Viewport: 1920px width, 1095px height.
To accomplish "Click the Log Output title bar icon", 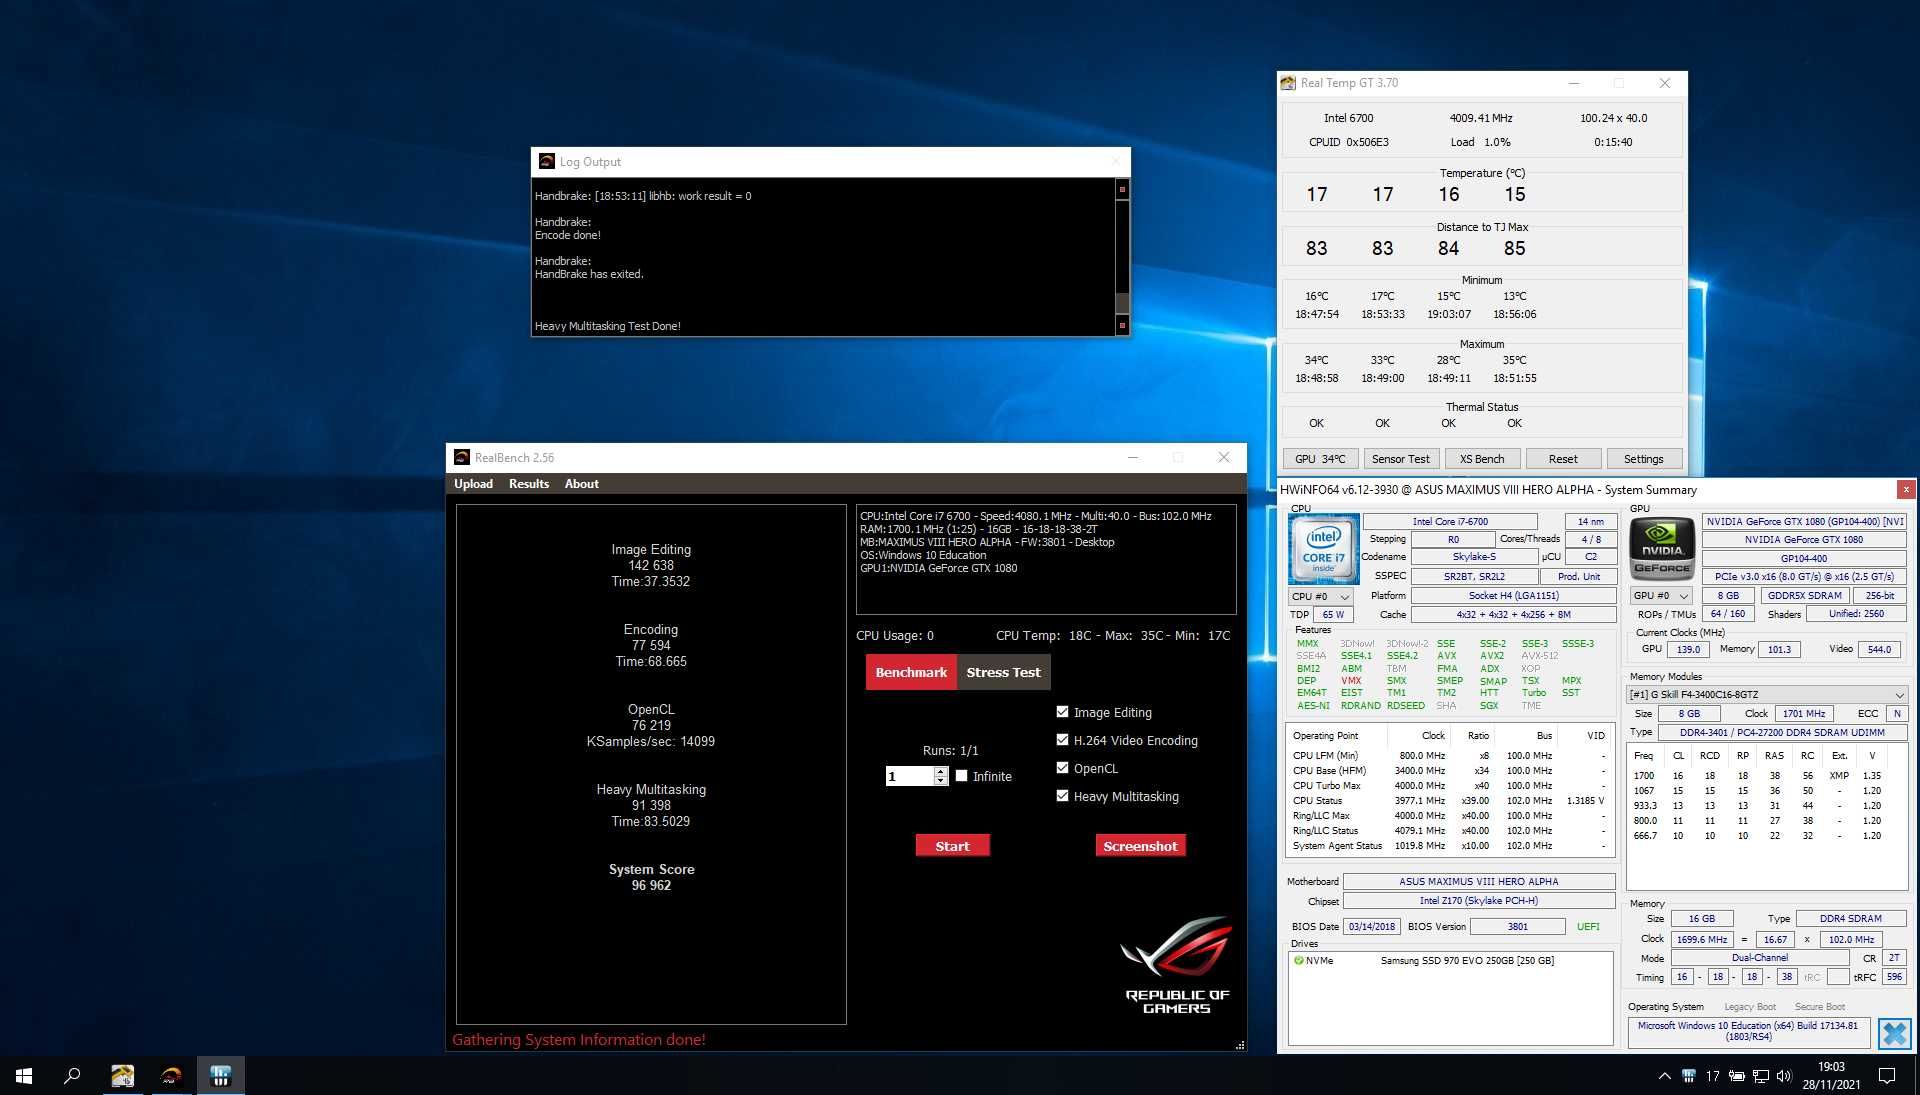I will point(547,161).
